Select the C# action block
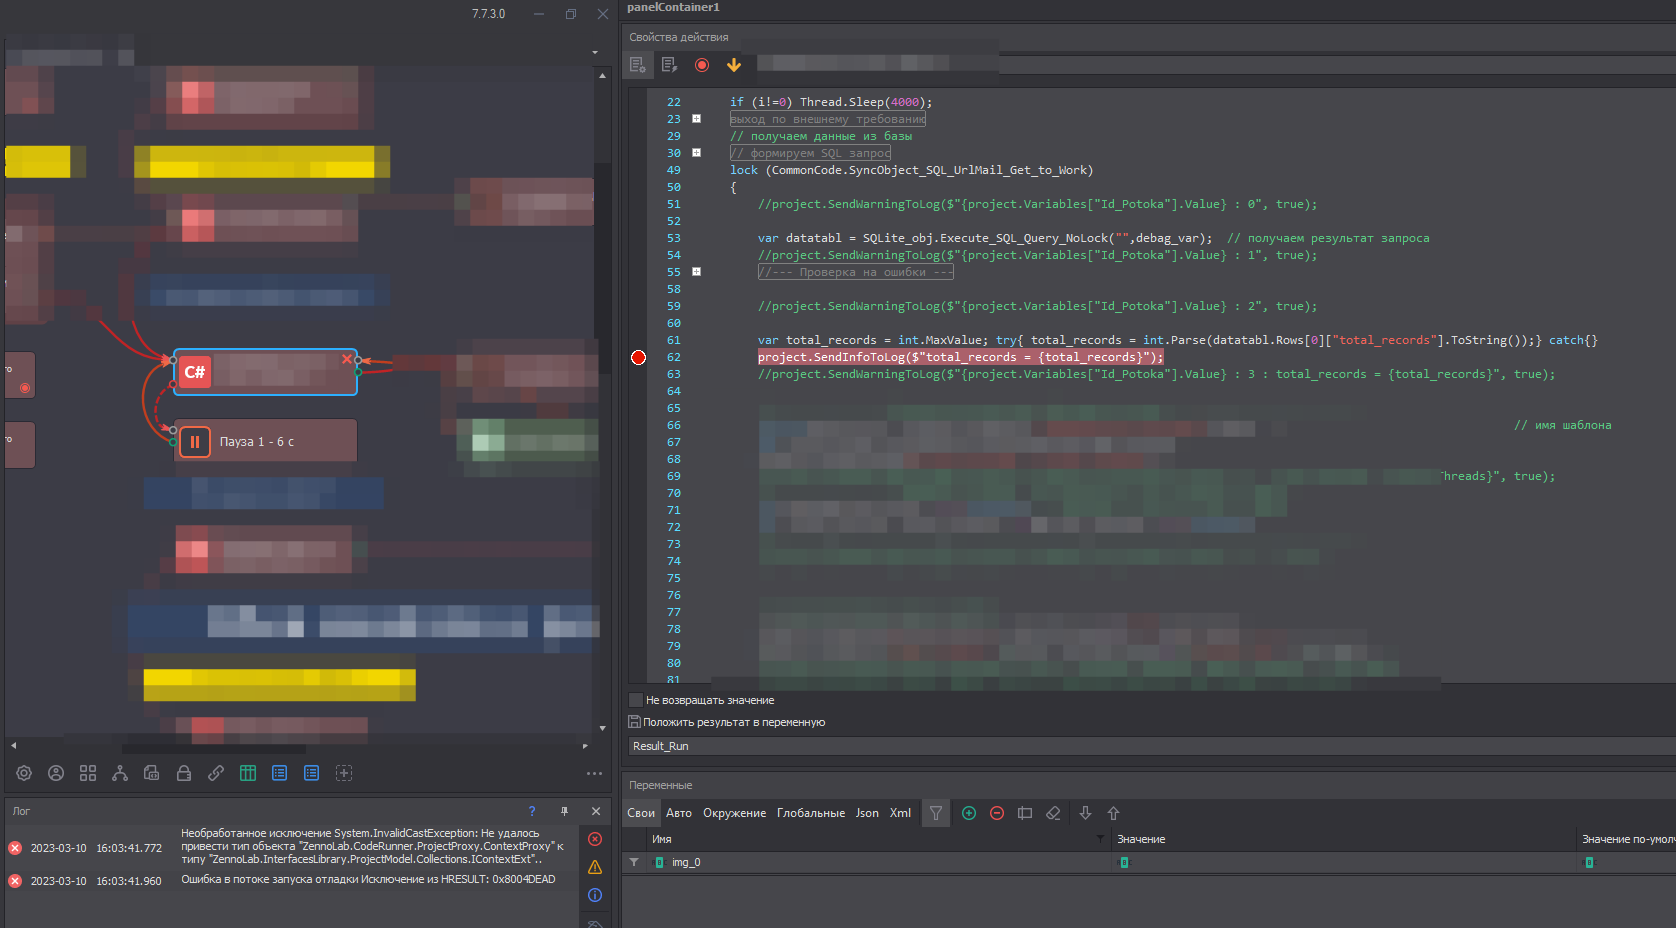This screenshot has height=928, width=1676. 265,372
